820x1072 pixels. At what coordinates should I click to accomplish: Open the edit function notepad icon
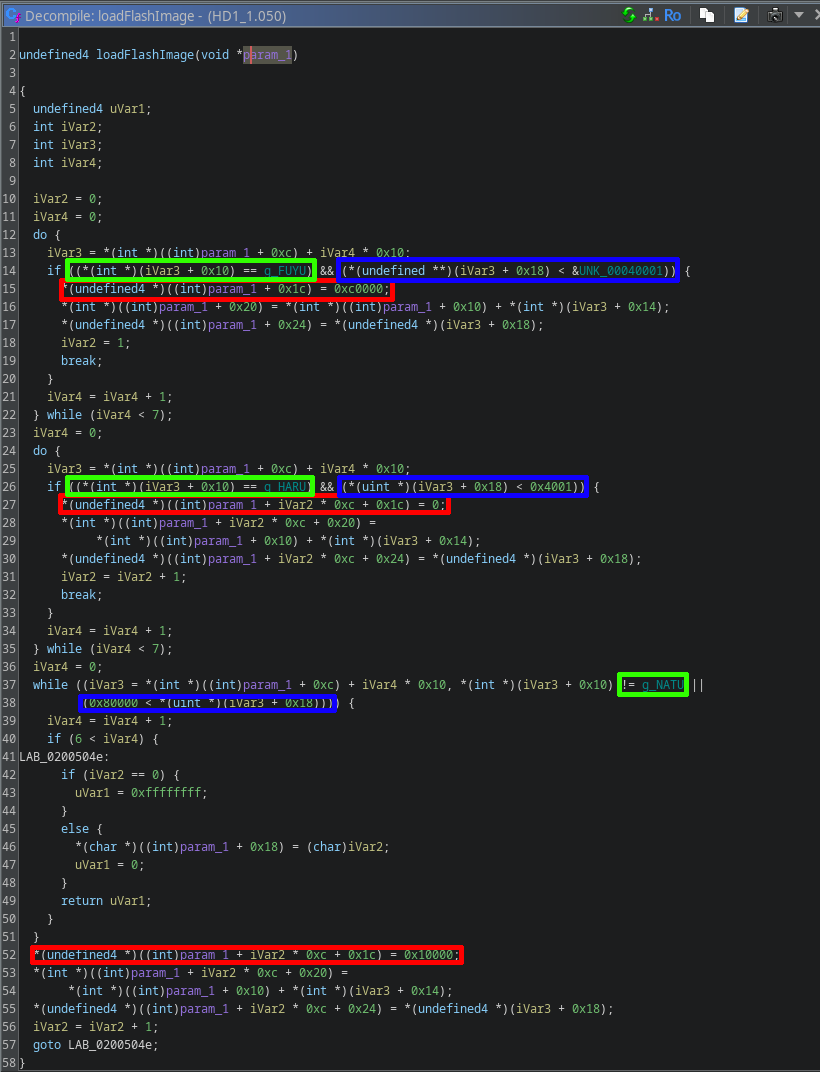coord(741,15)
